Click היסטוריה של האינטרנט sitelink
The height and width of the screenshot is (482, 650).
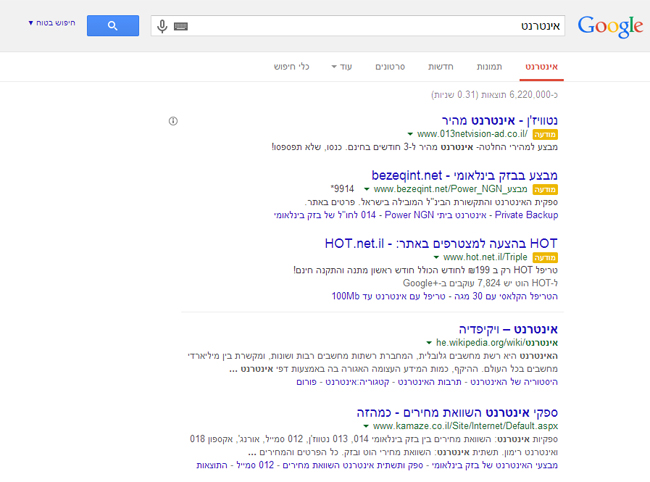pos(514,382)
